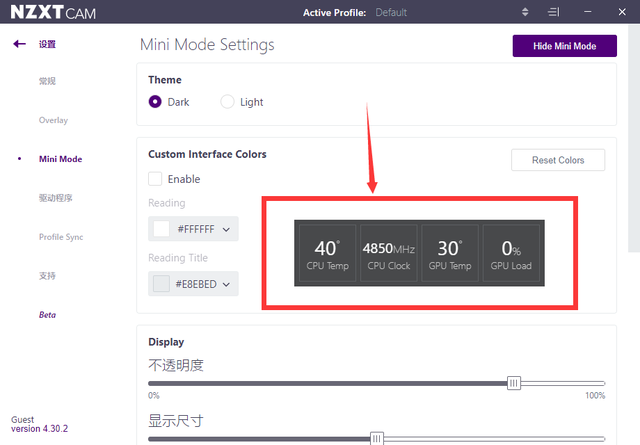This screenshot has width=640, height=445.
Task: Click the Mini Mode Settings heading
Action: click(x=207, y=44)
